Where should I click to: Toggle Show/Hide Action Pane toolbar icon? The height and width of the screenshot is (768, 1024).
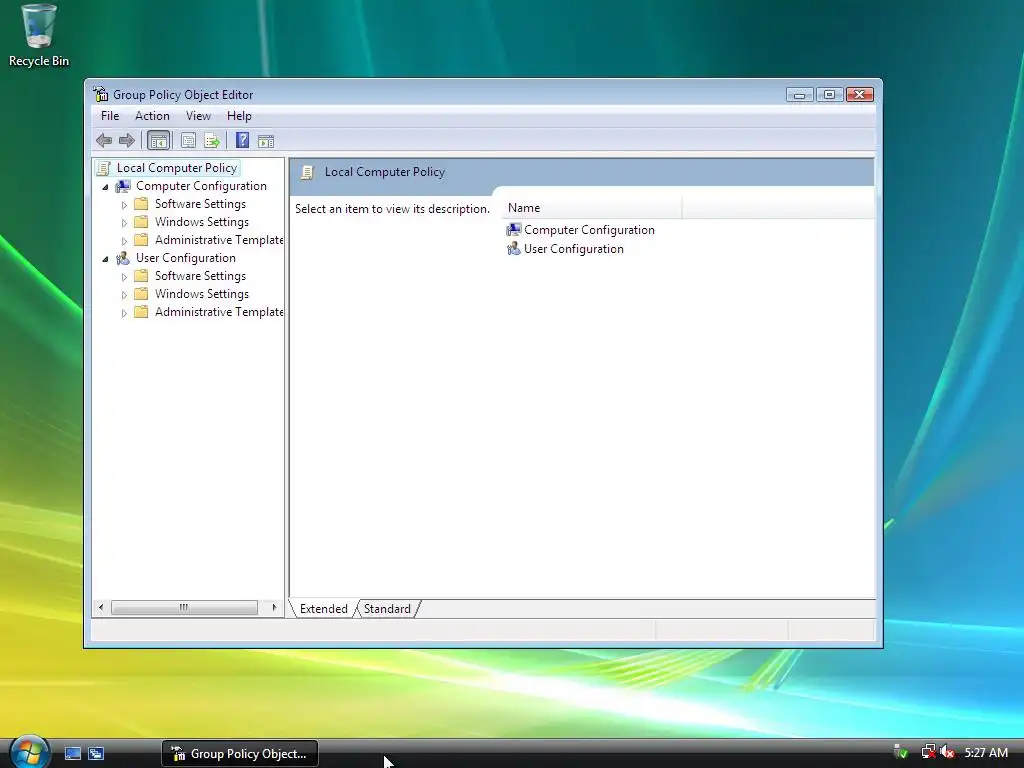(266, 140)
